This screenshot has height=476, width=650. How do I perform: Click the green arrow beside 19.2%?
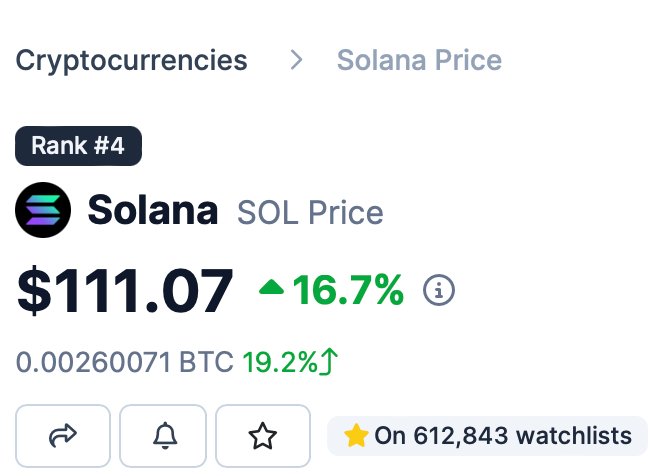click(x=330, y=361)
